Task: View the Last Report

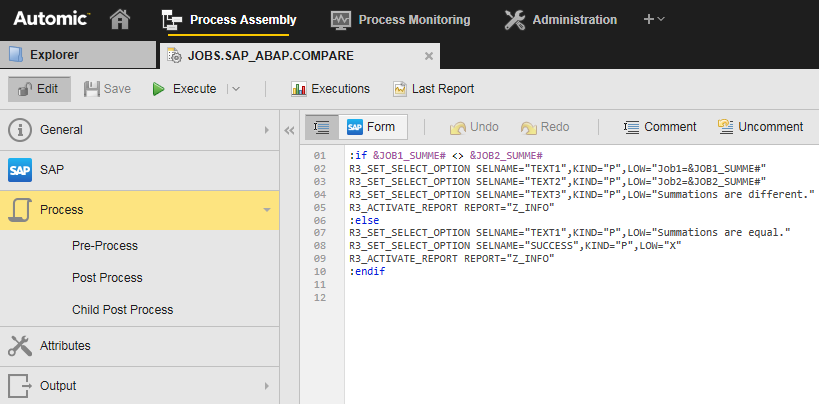Action: 433,89
